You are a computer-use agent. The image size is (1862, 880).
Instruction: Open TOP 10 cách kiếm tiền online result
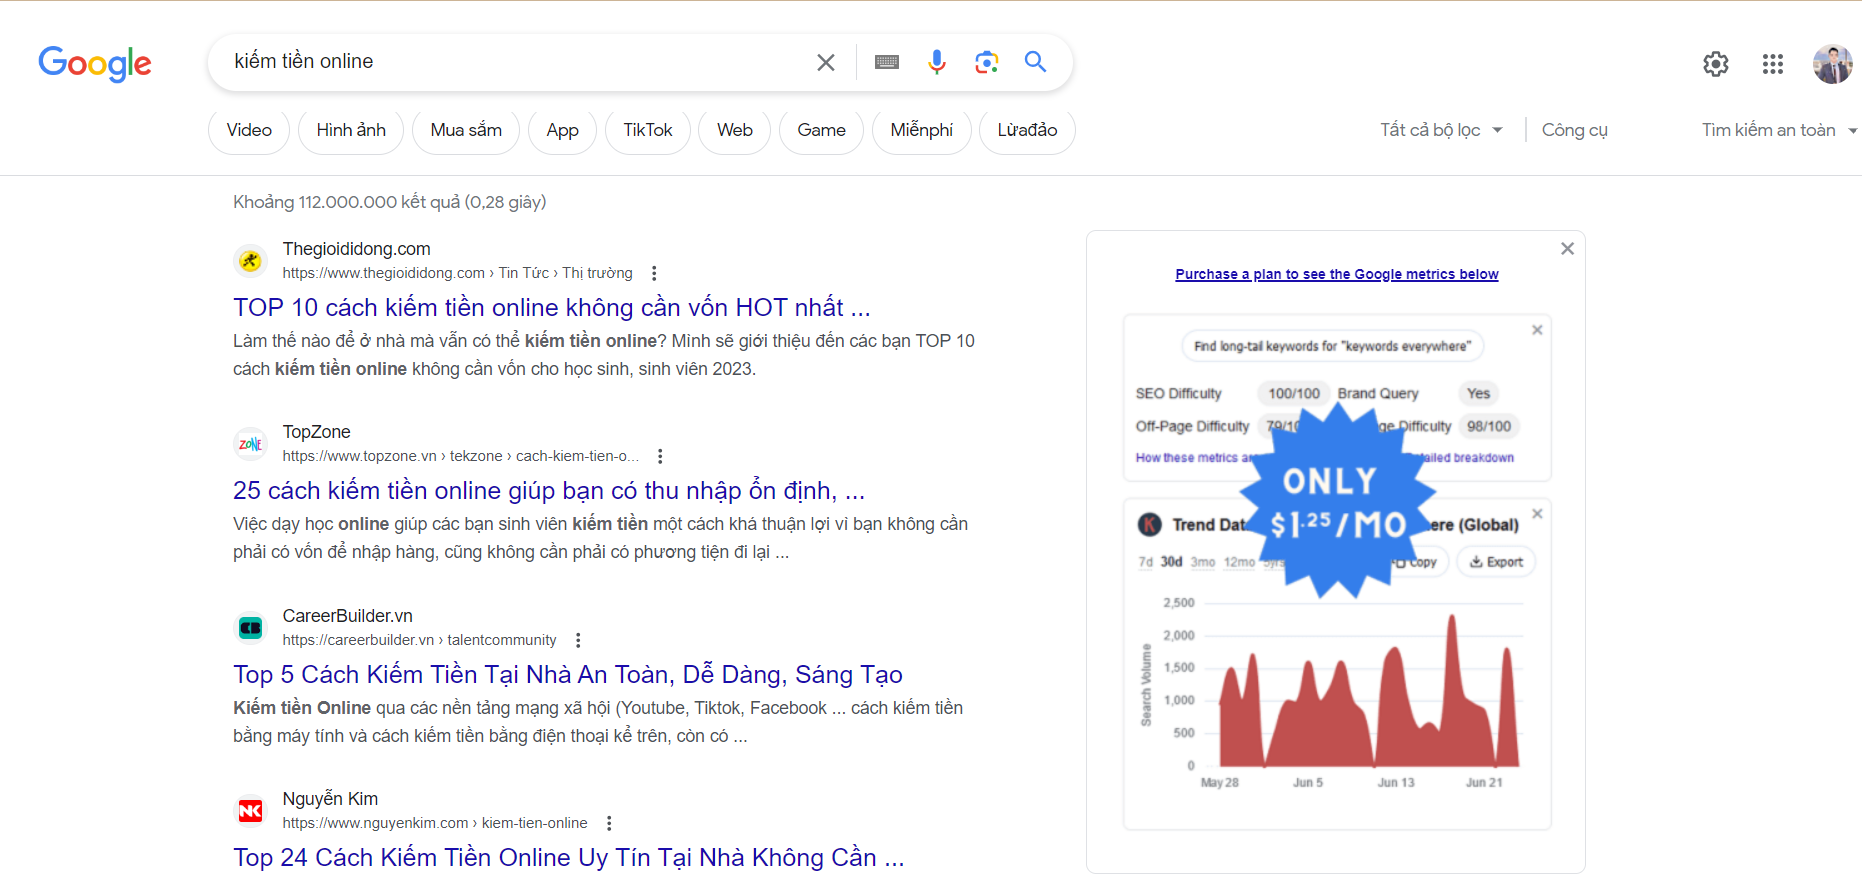pos(552,307)
